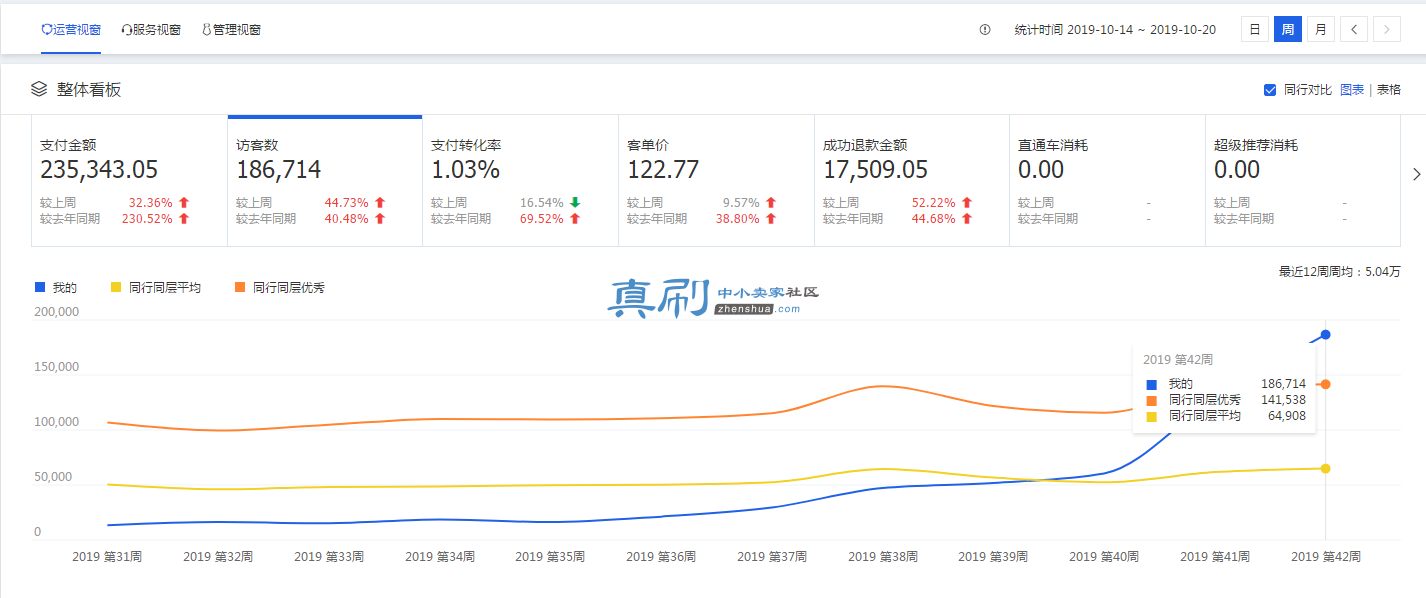Select the 成功退款金额 metric card
This screenshot has height=598, width=1426.
(x=912, y=181)
